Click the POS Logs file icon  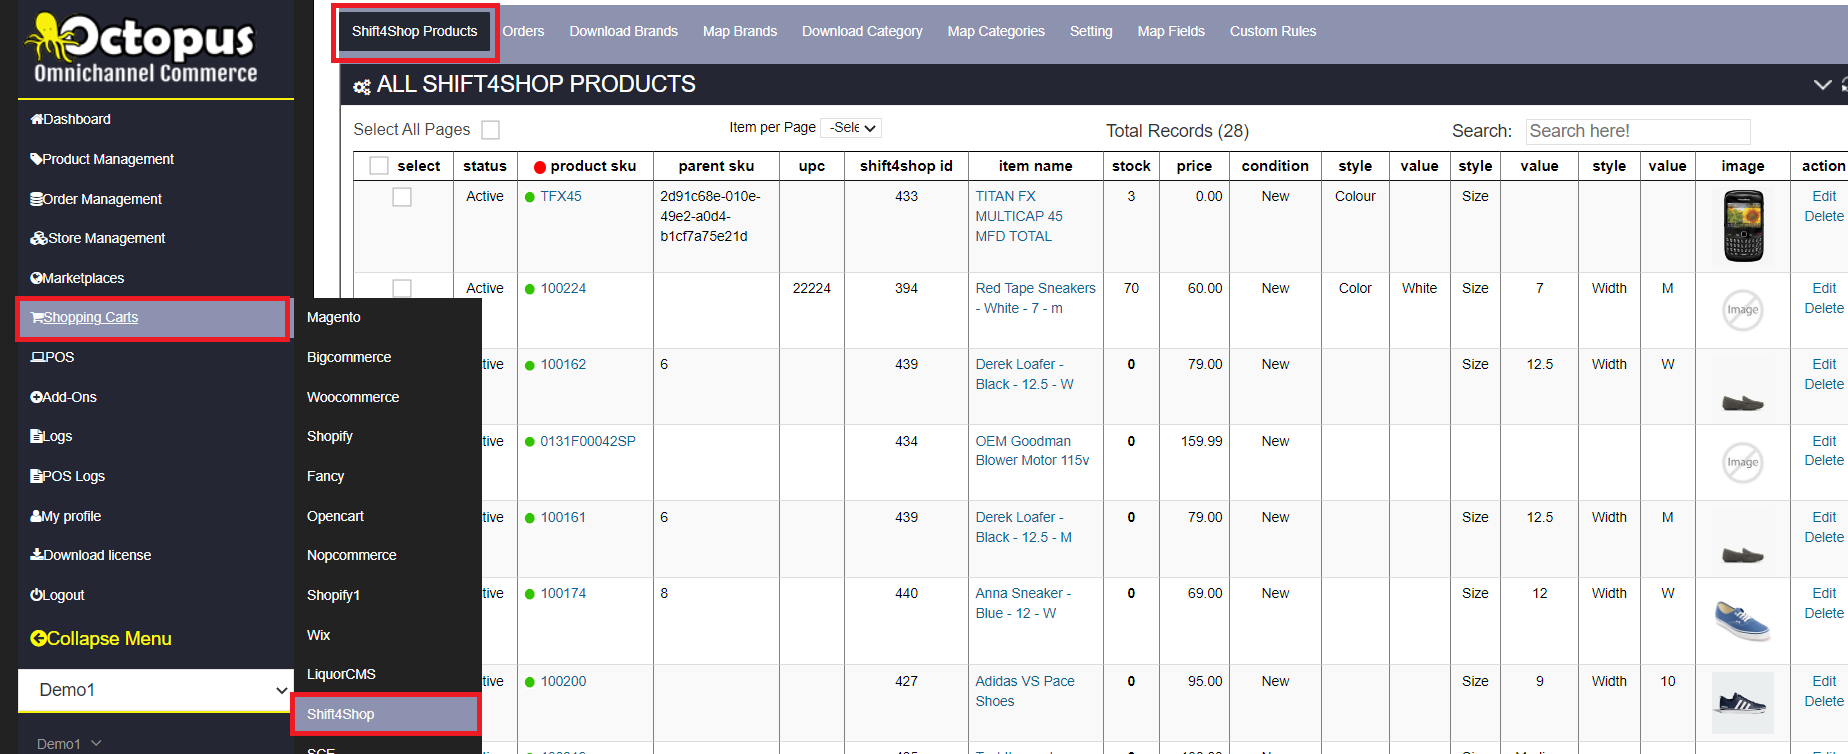(36, 476)
